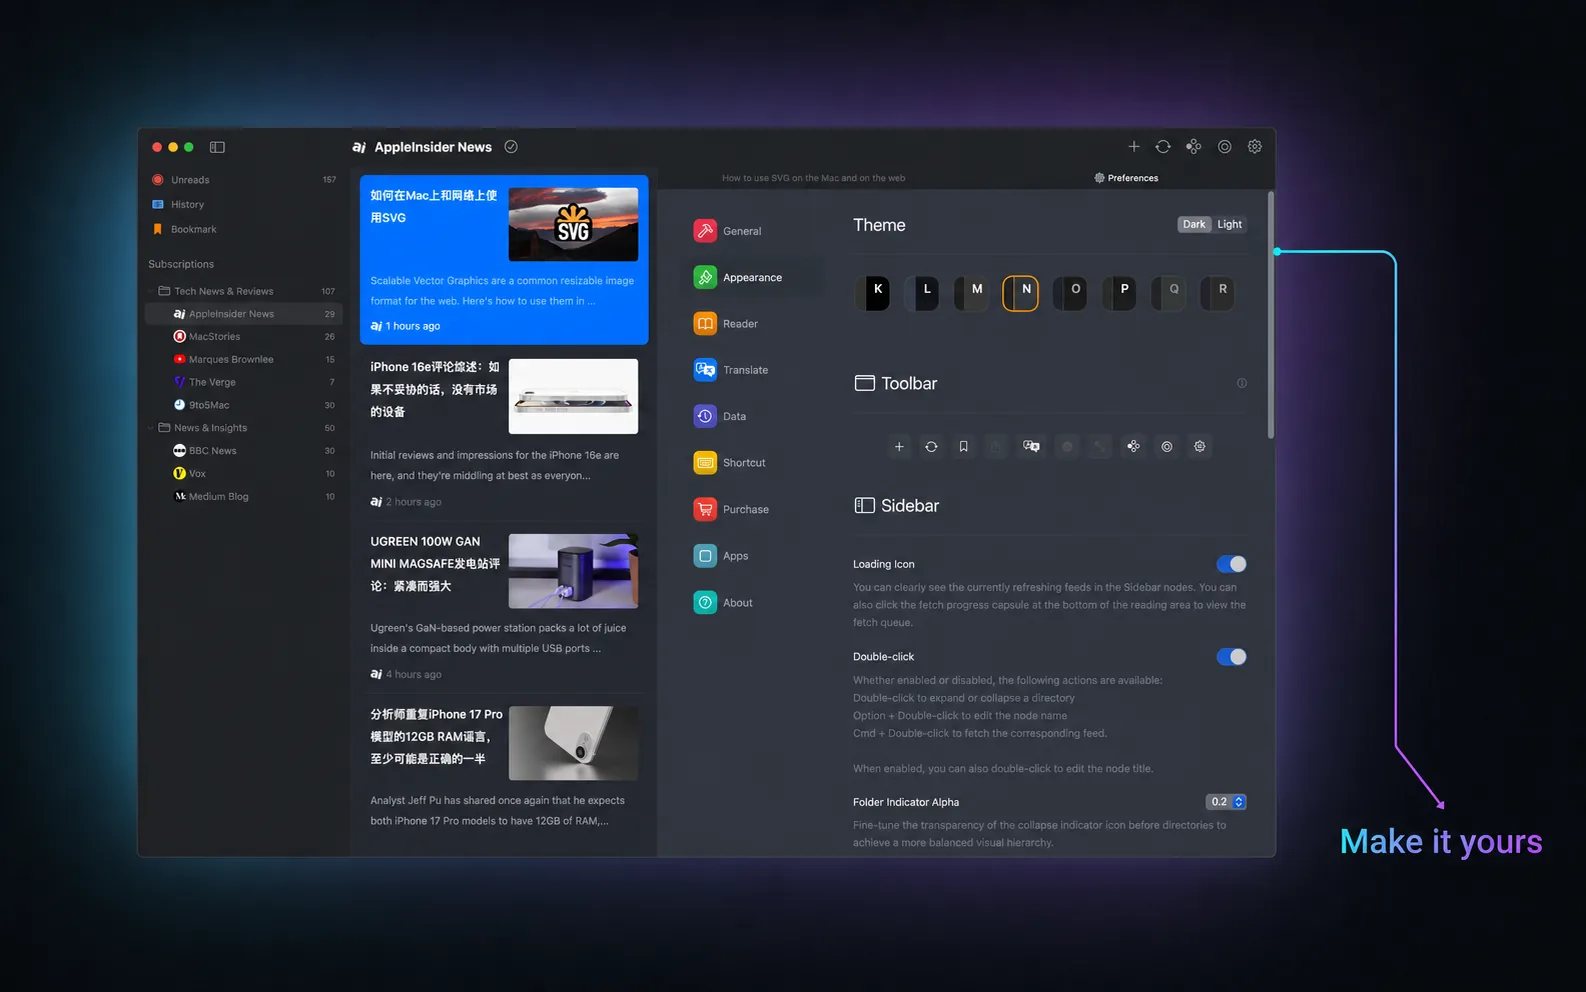Open the Data preferences section

coord(754,416)
